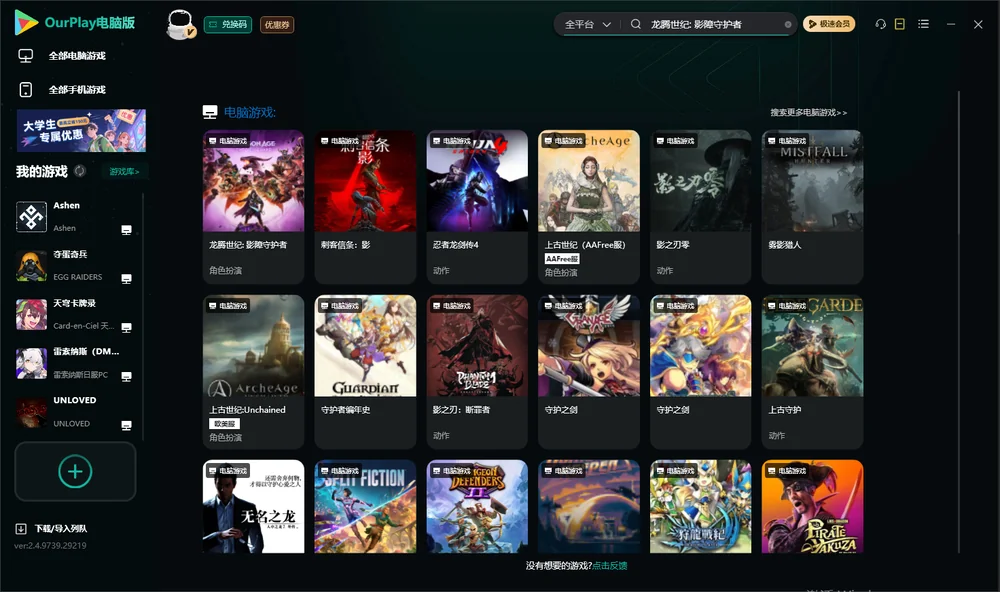
Task: Click the phone icon beside 全部手机游戏
Action: [x=26, y=90]
